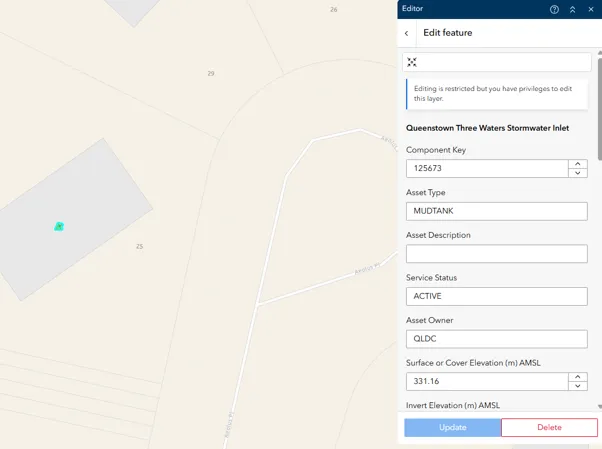
Task: Open the Editor help icon
Action: (554, 10)
